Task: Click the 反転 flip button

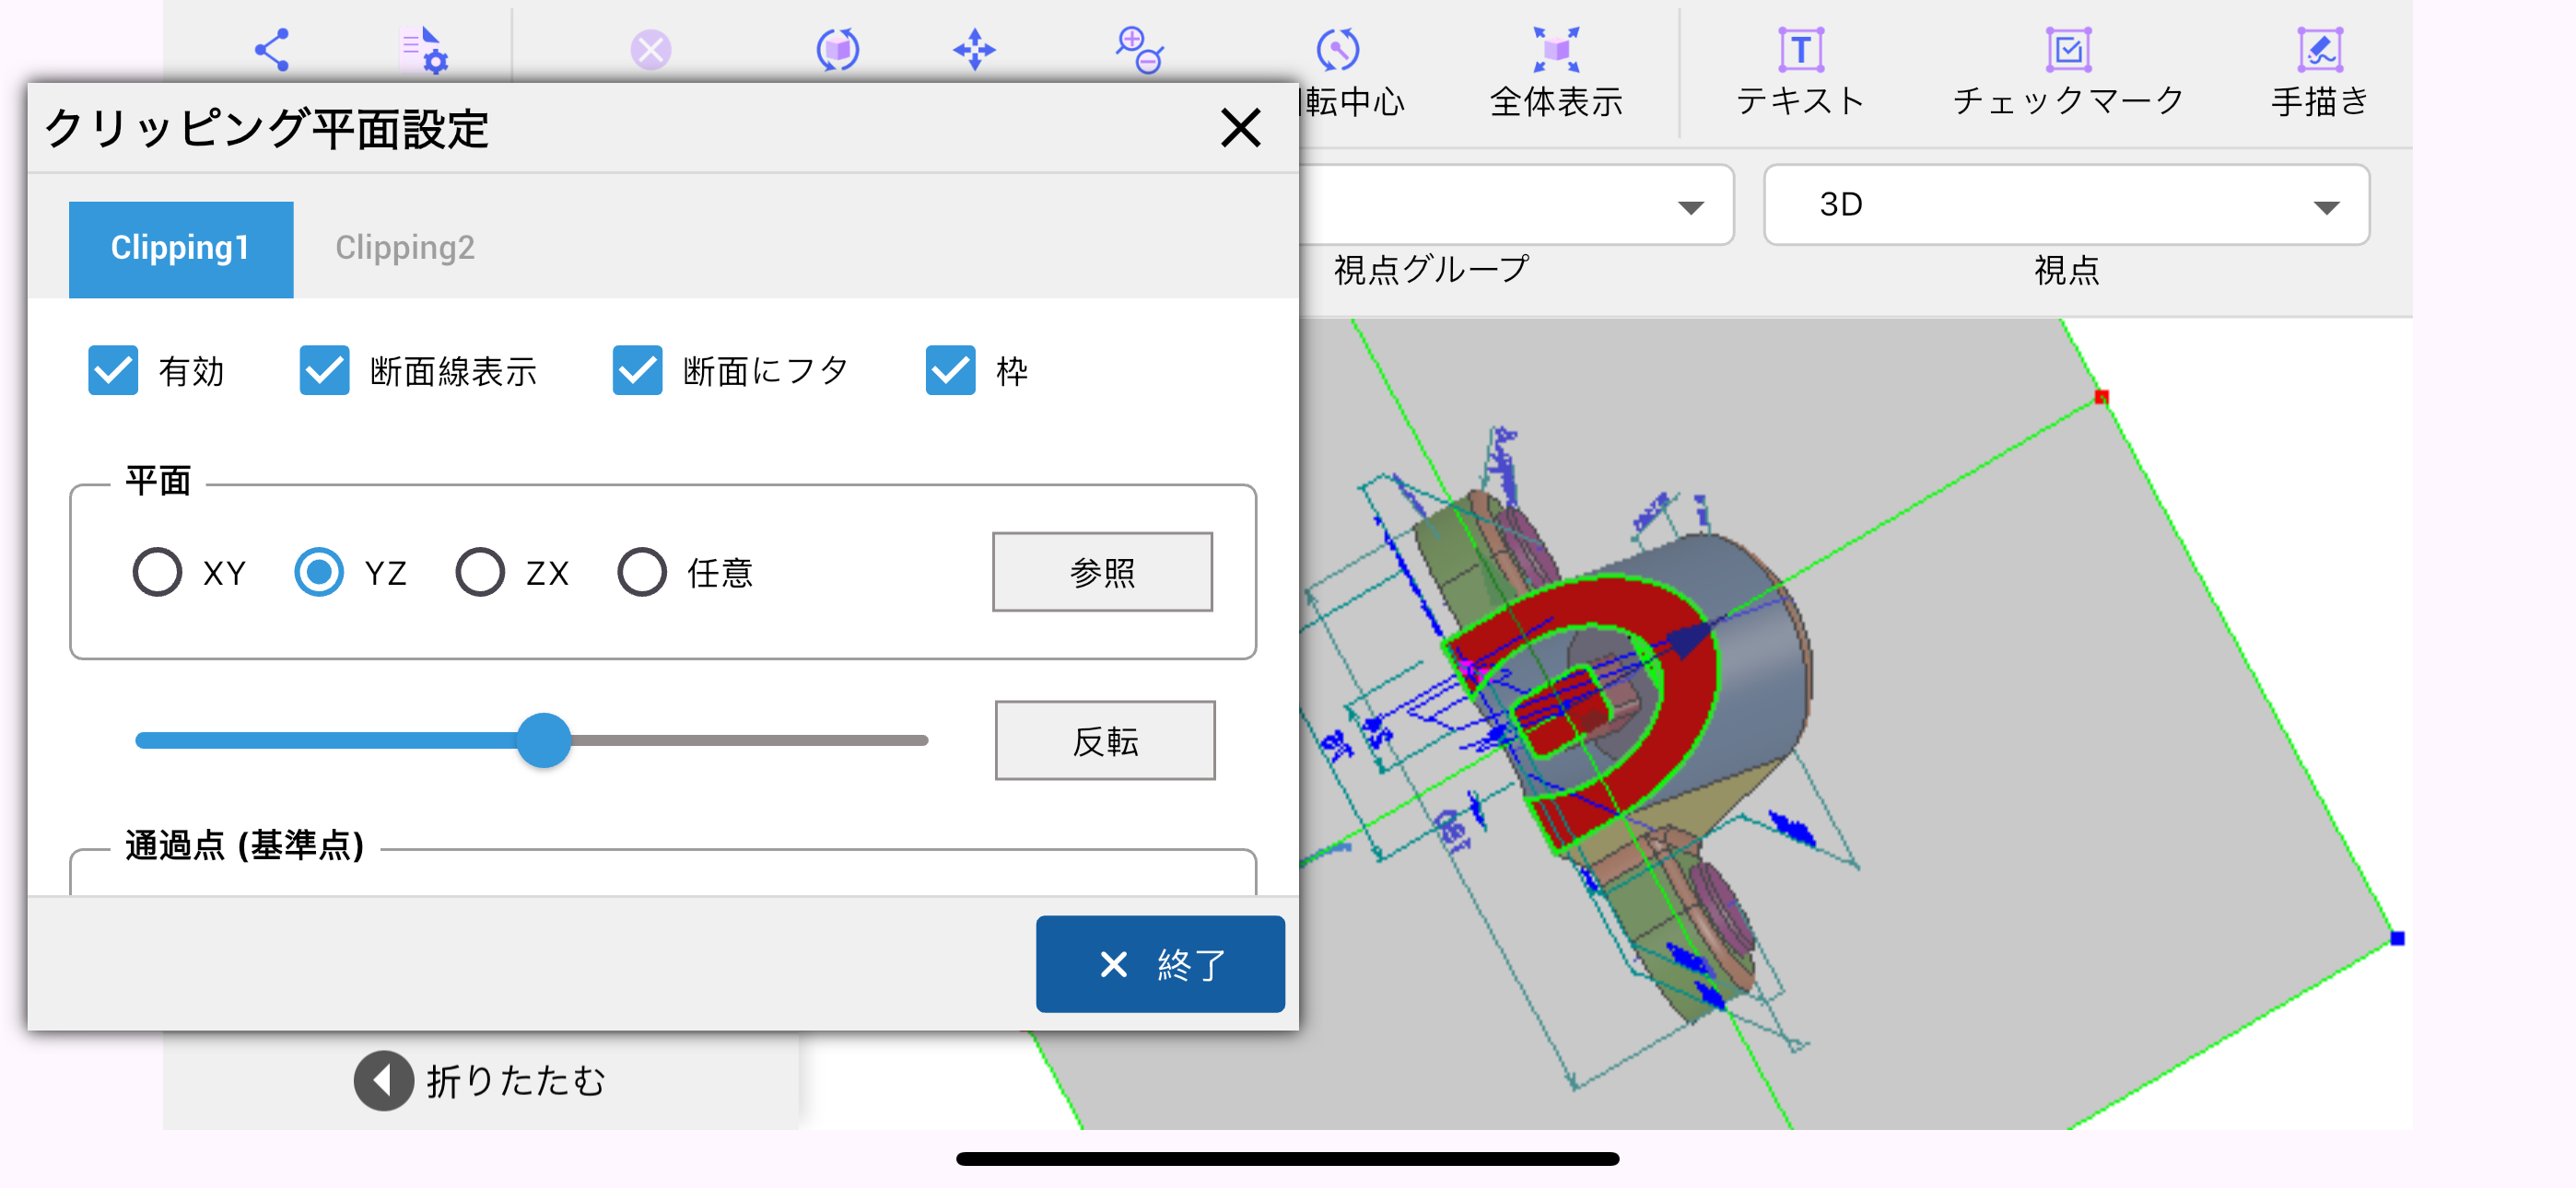Action: tap(1105, 741)
